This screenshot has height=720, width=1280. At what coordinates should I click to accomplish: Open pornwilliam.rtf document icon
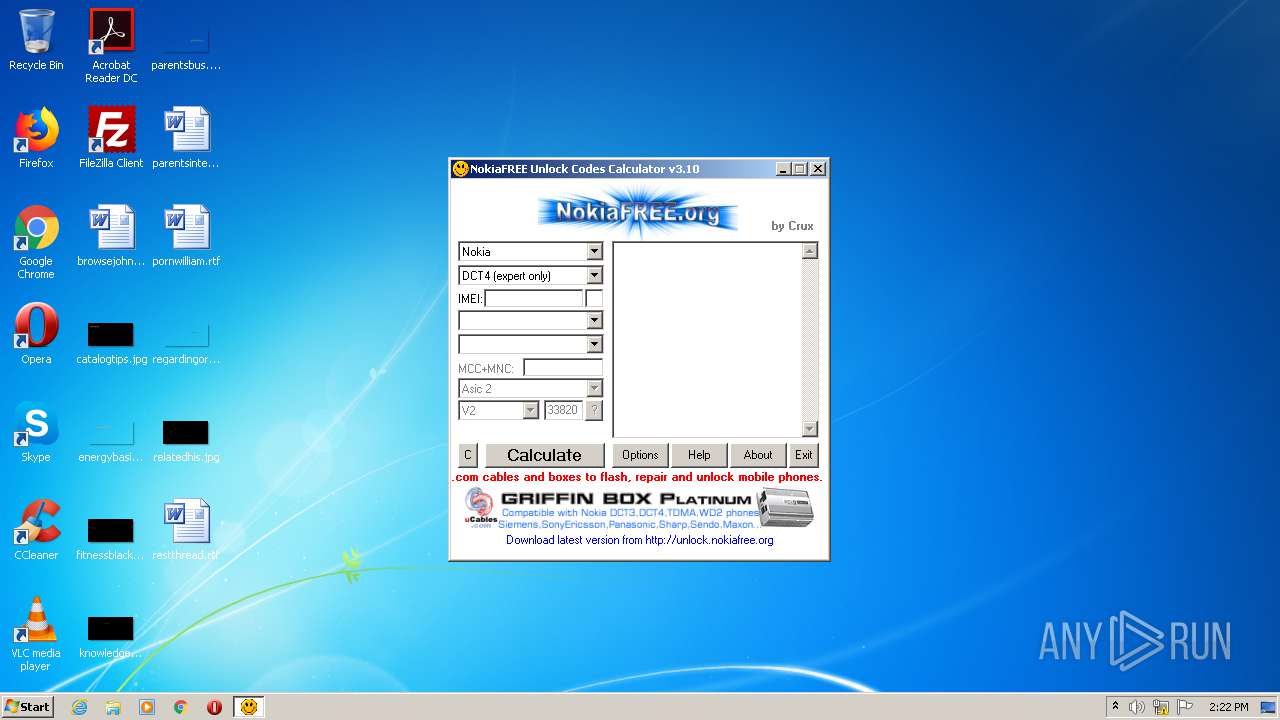point(186,236)
